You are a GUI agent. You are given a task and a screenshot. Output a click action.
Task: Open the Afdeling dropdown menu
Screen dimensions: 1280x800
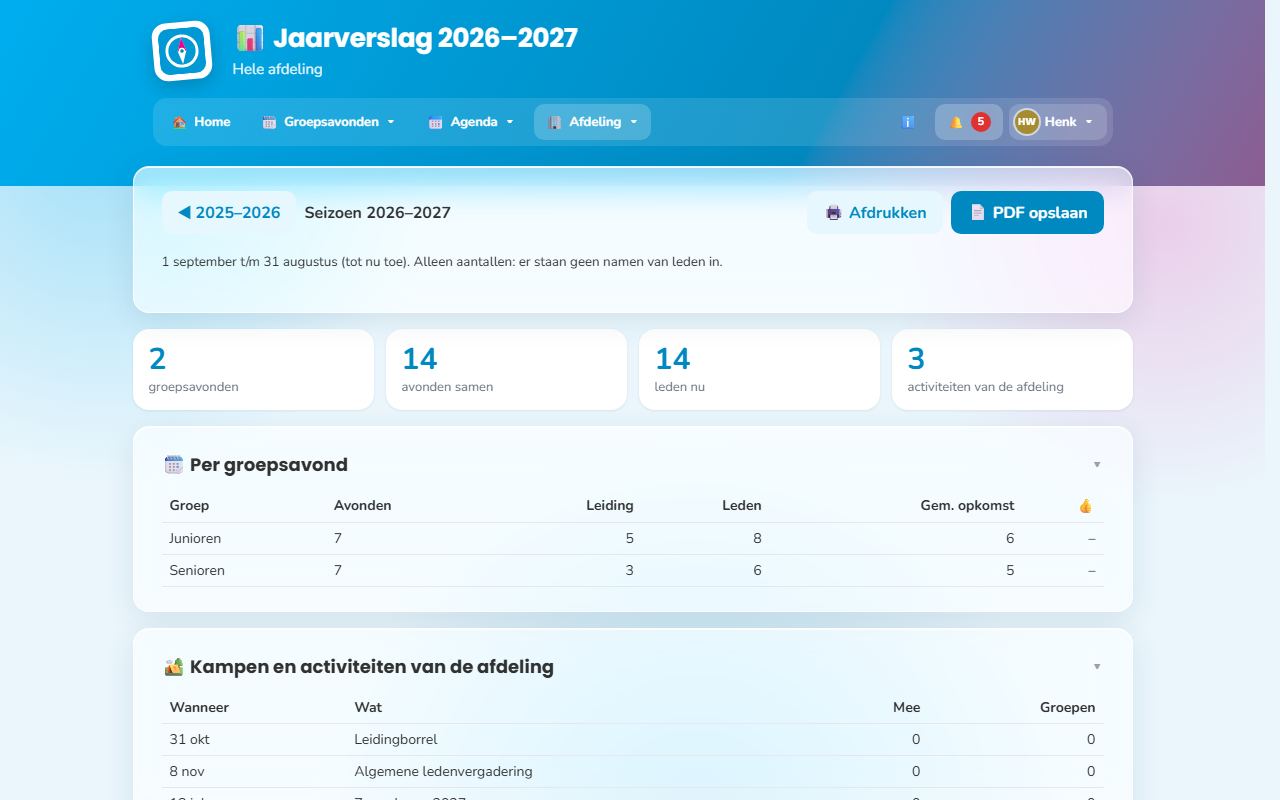coord(592,122)
